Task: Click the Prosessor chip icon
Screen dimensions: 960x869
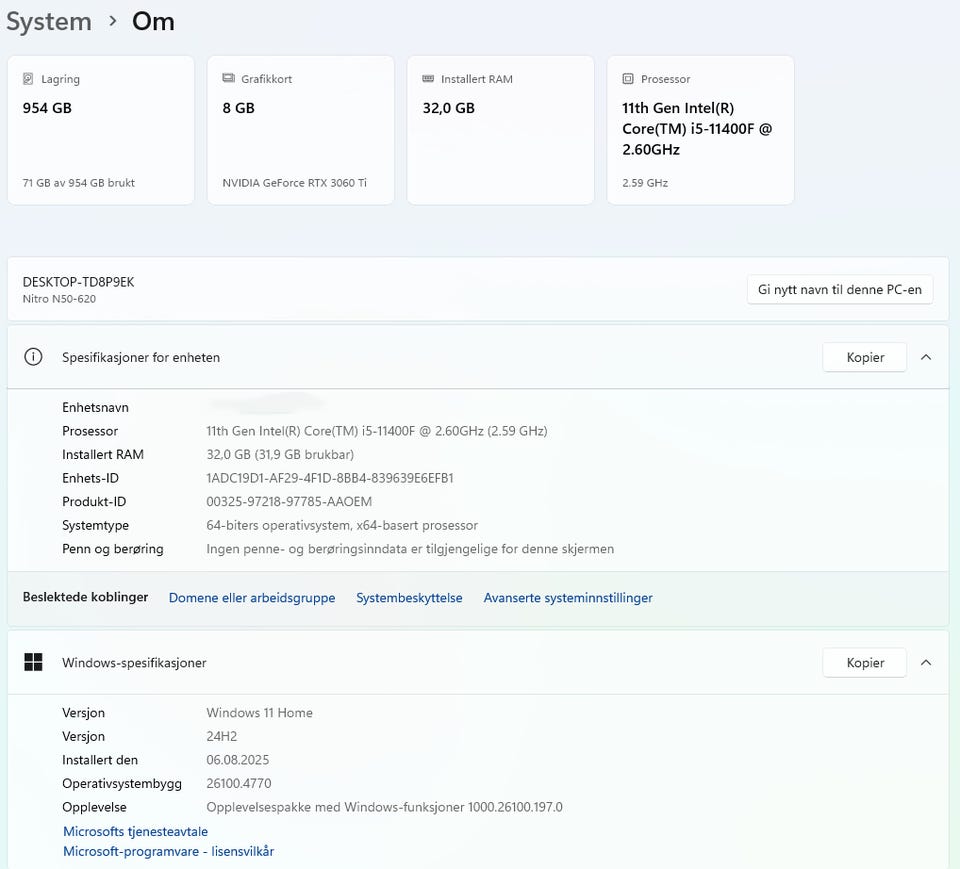Action: tap(628, 79)
